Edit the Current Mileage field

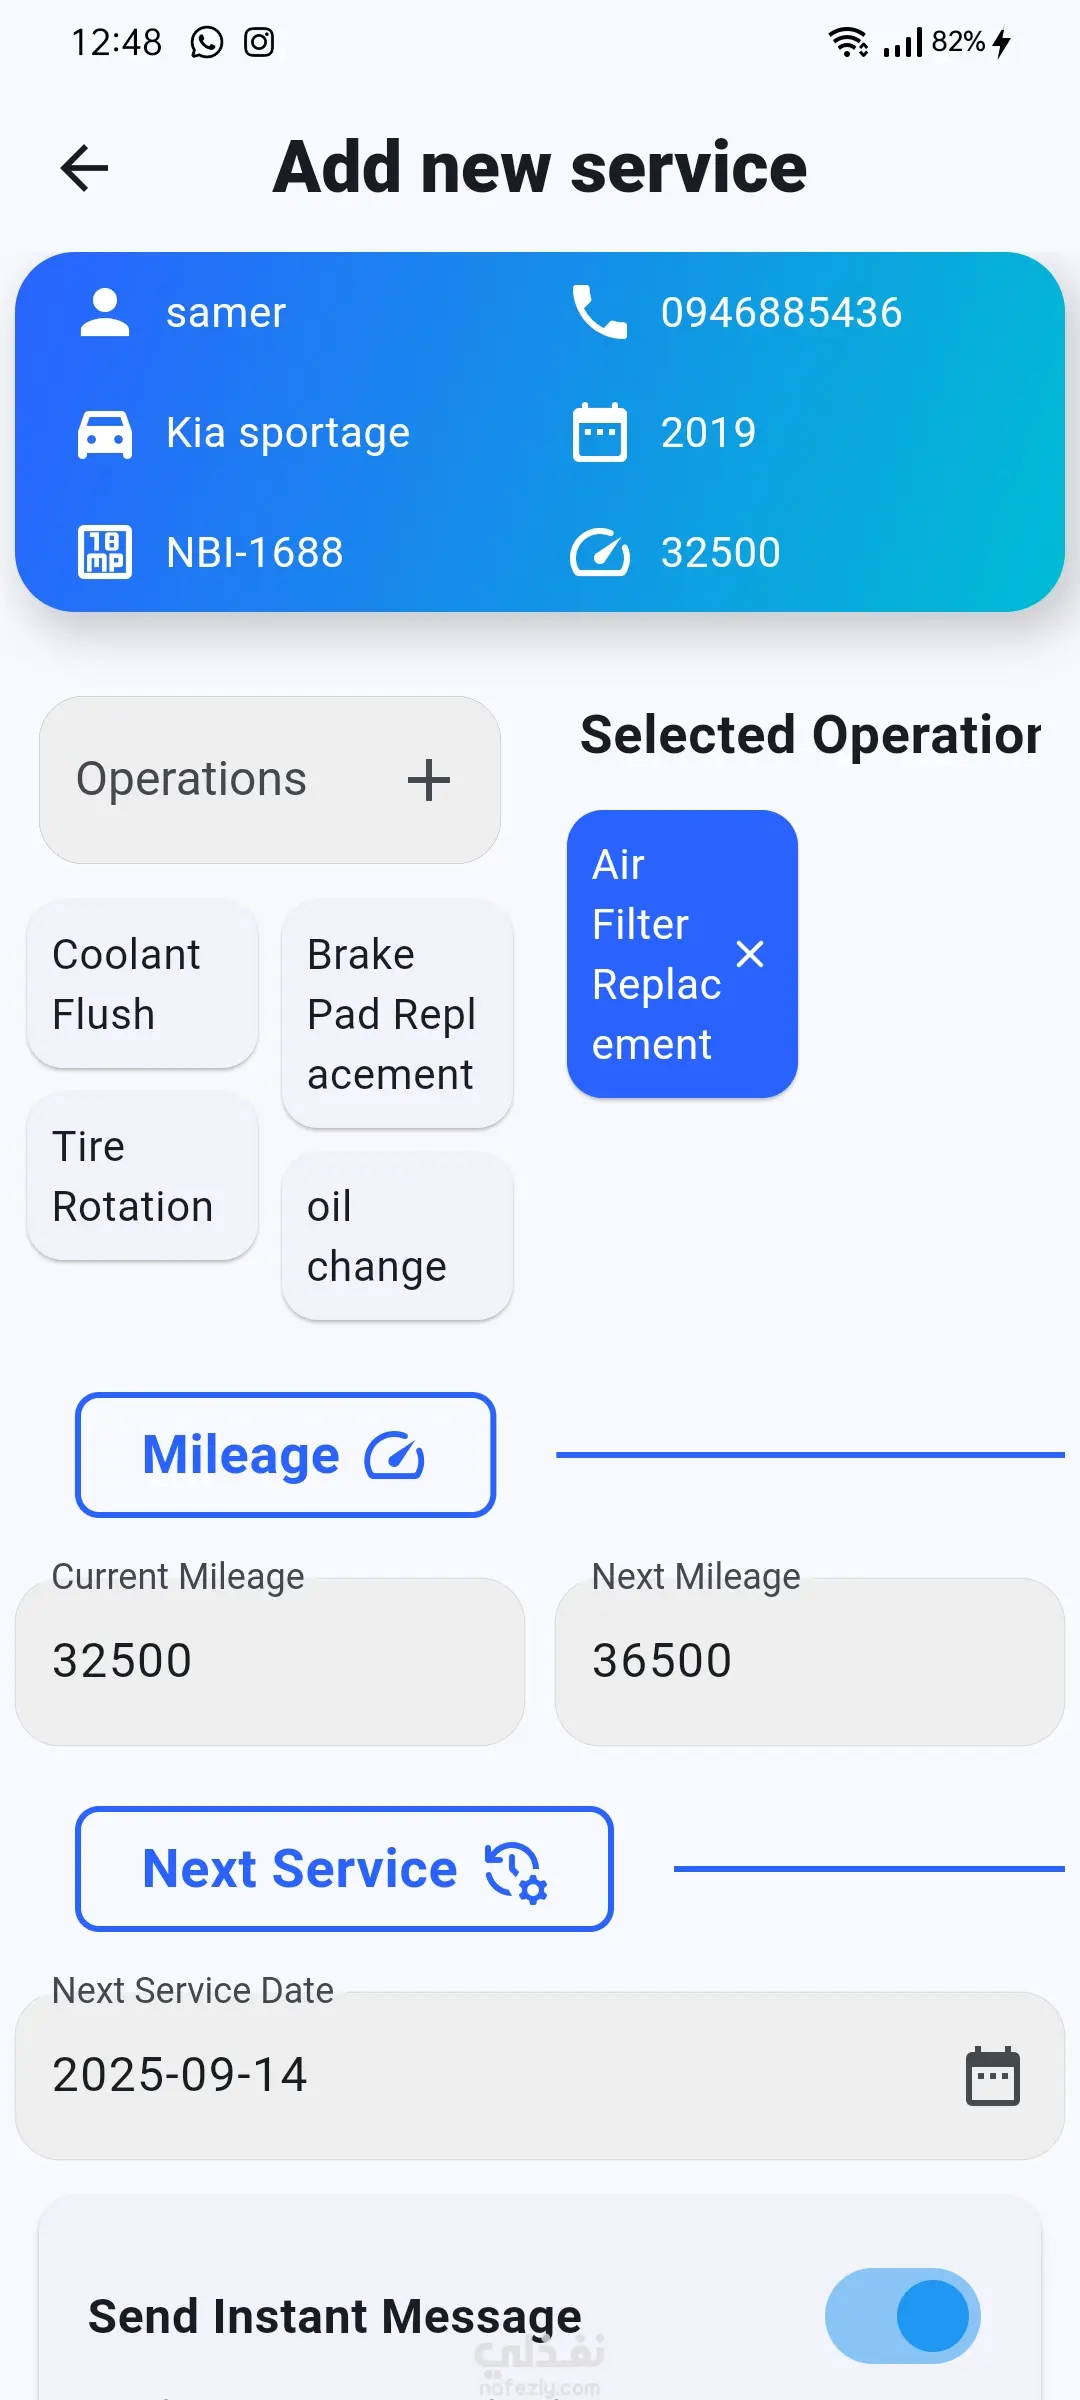[x=270, y=1661]
